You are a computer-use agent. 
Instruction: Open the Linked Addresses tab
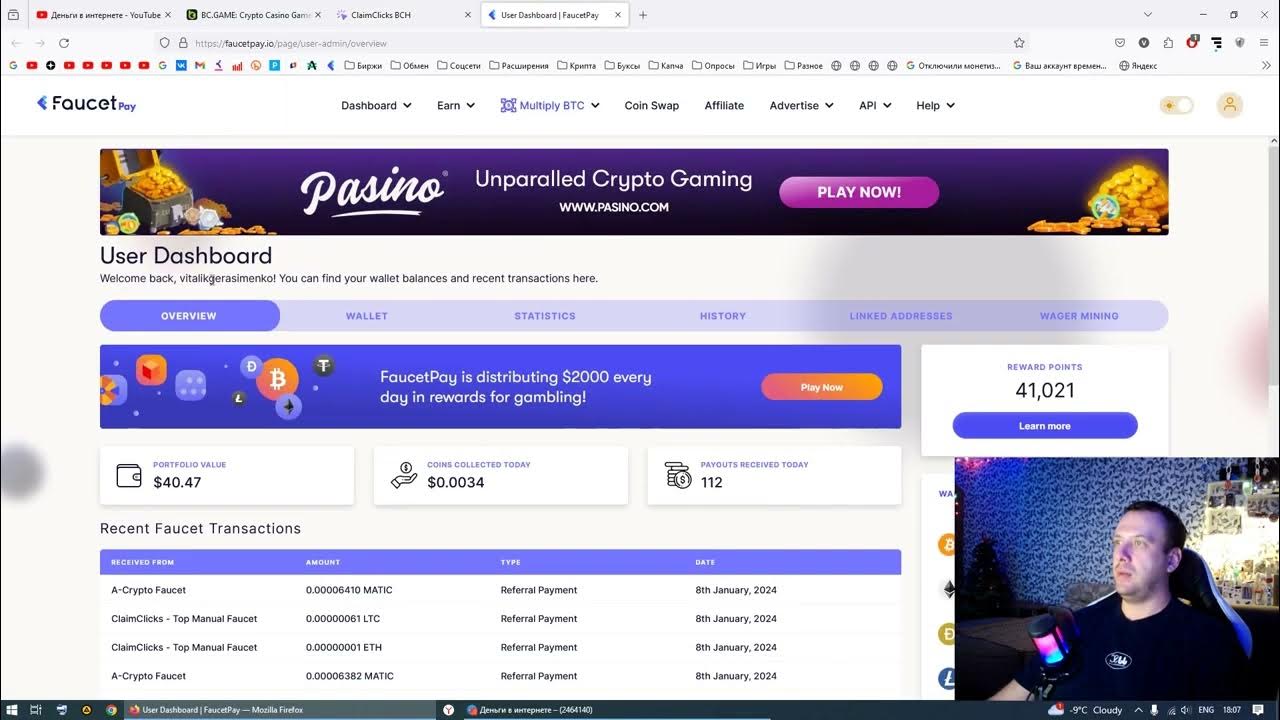(x=901, y=316)
